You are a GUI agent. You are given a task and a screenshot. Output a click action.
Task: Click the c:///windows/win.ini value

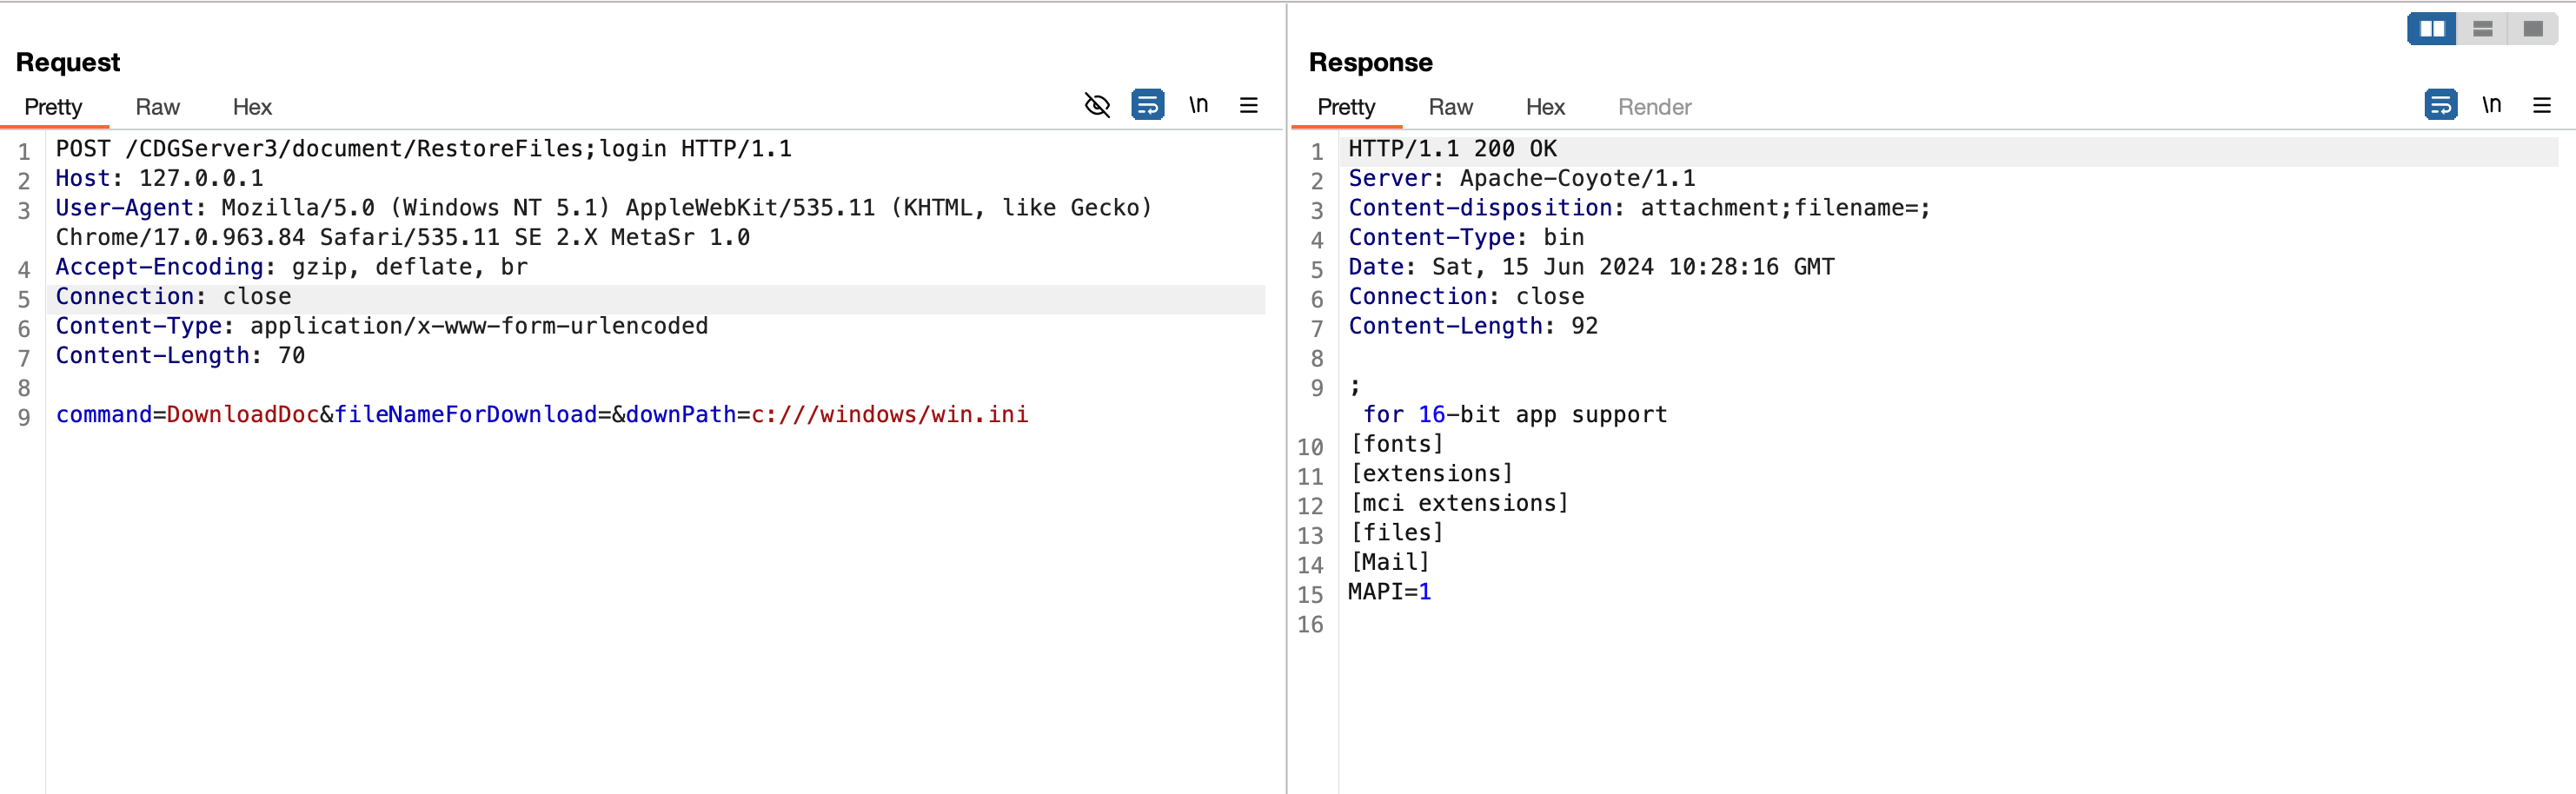coord(890,415)
